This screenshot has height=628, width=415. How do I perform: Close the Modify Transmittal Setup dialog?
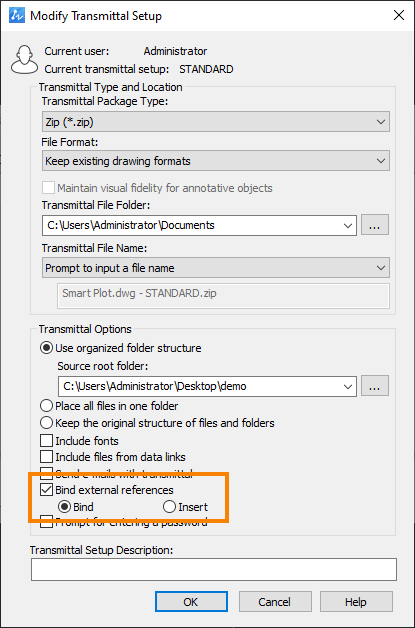point(399,16)
